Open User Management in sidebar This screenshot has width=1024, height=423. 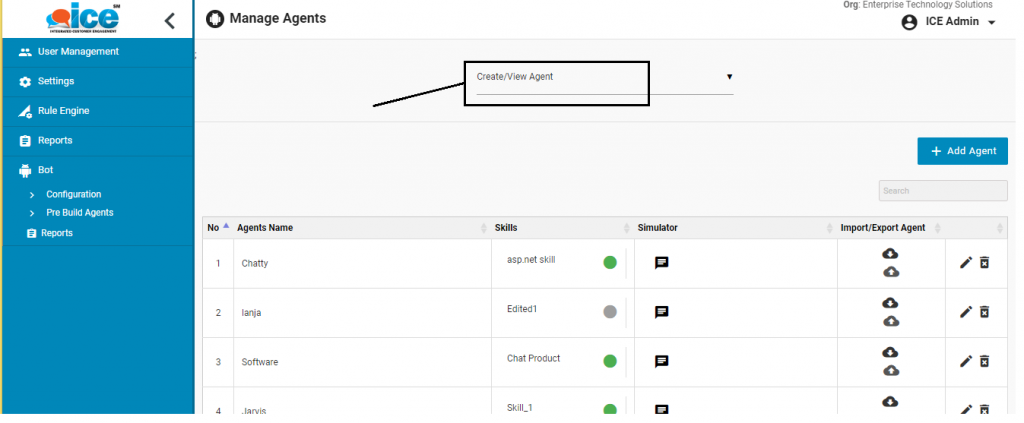pos(78,52)
